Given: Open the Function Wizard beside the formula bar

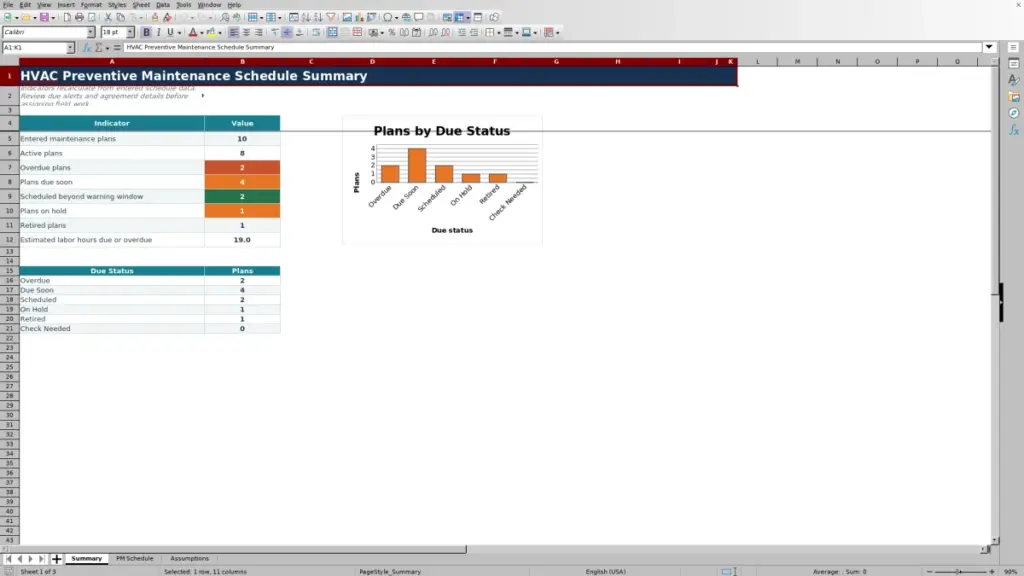Looking at the screenshot, I should pos(87,48).
